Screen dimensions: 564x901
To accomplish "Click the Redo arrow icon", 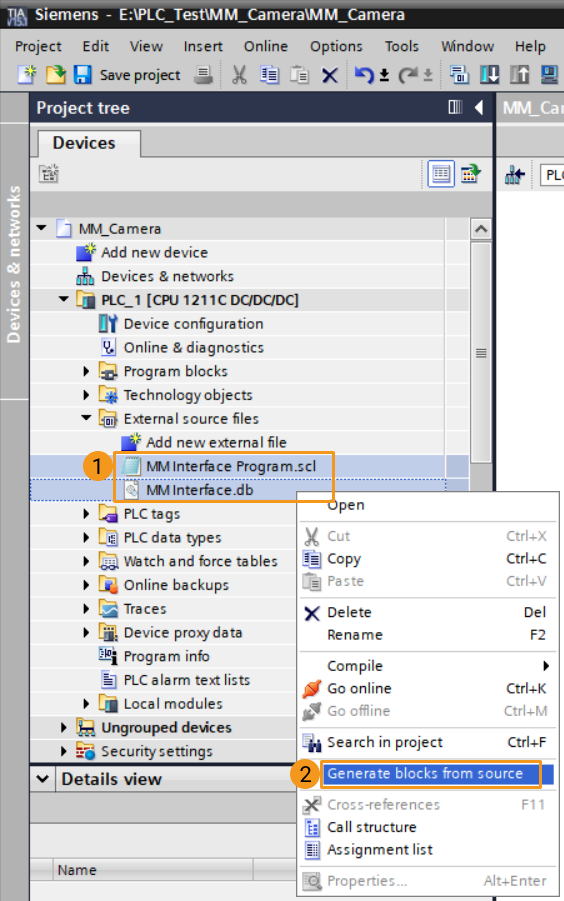I will pyautogui.click(x=408, y=75).
